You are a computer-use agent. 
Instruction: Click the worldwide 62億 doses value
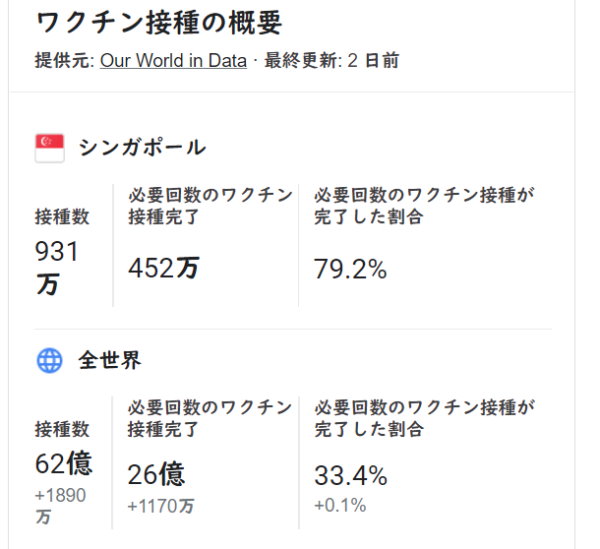coord(62,463)
